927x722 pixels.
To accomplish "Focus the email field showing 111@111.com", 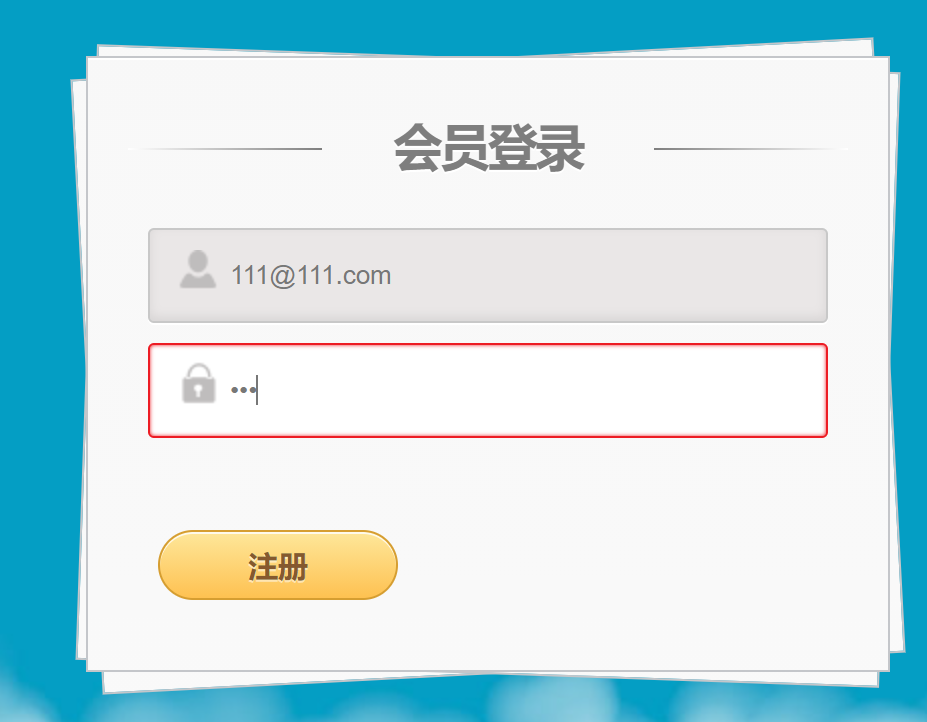I will click(488, 276).
